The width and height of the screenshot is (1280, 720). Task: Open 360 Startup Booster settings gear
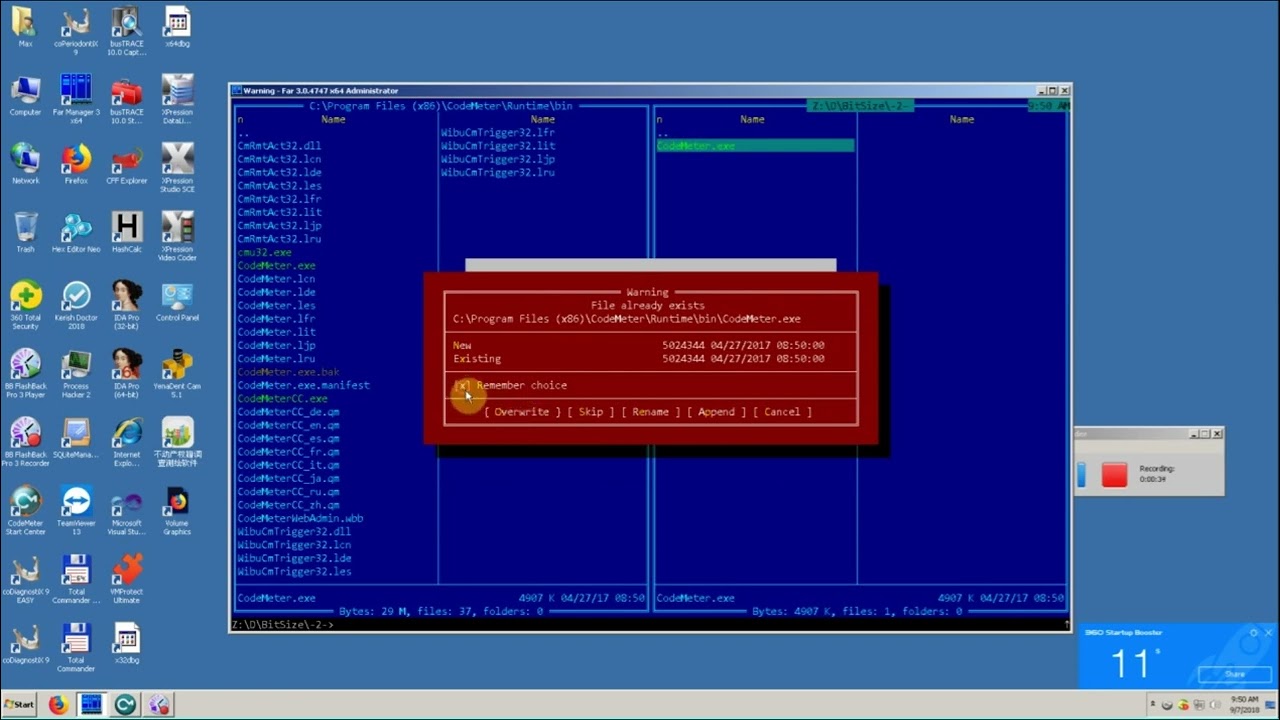(x=1254, y=632)
